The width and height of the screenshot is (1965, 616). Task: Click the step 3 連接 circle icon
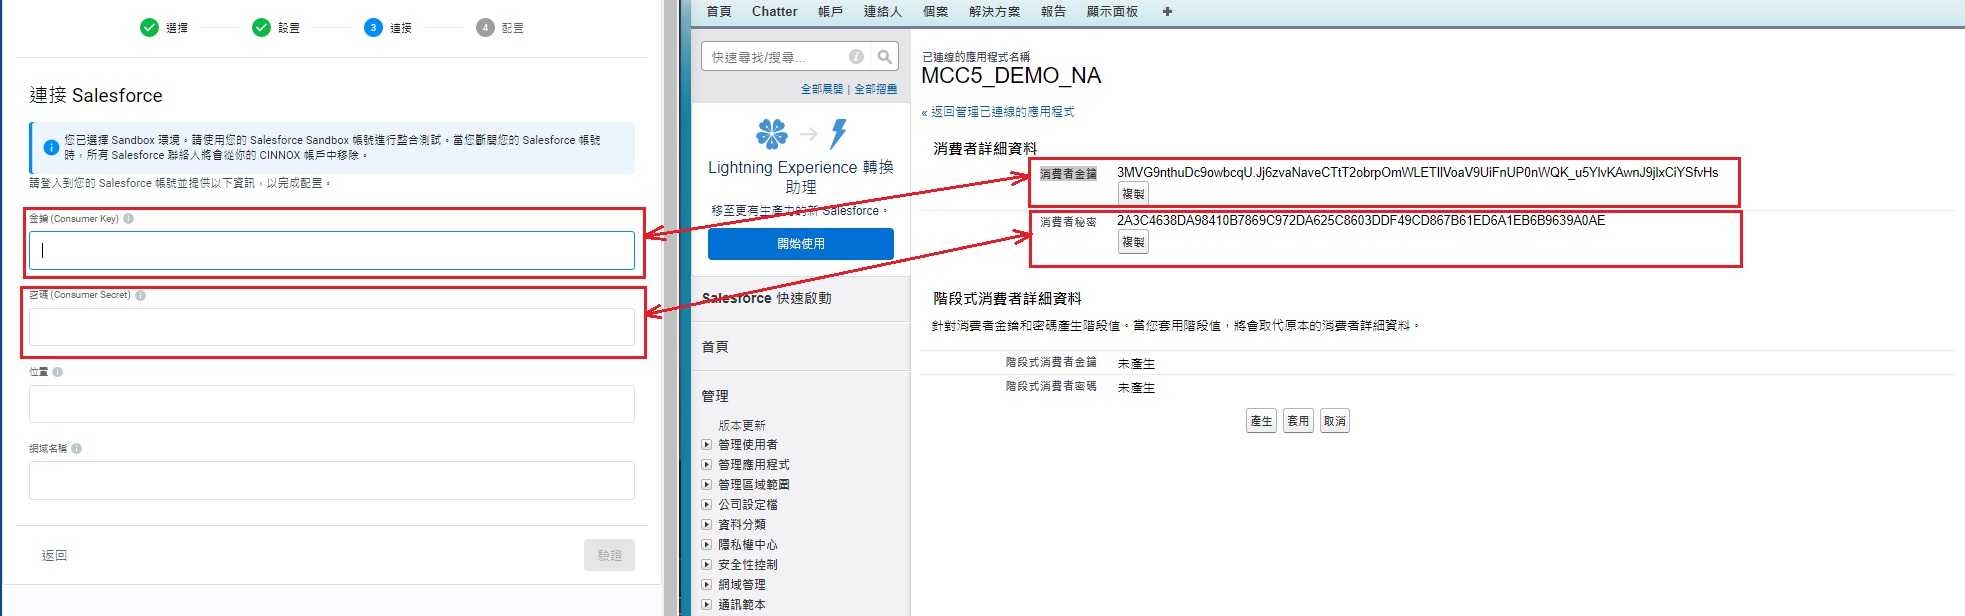click(x=373, y=27)
